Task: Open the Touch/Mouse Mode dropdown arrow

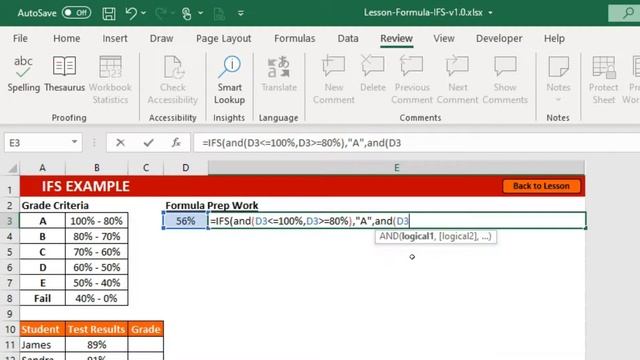Action: click(x=200, y=13)
